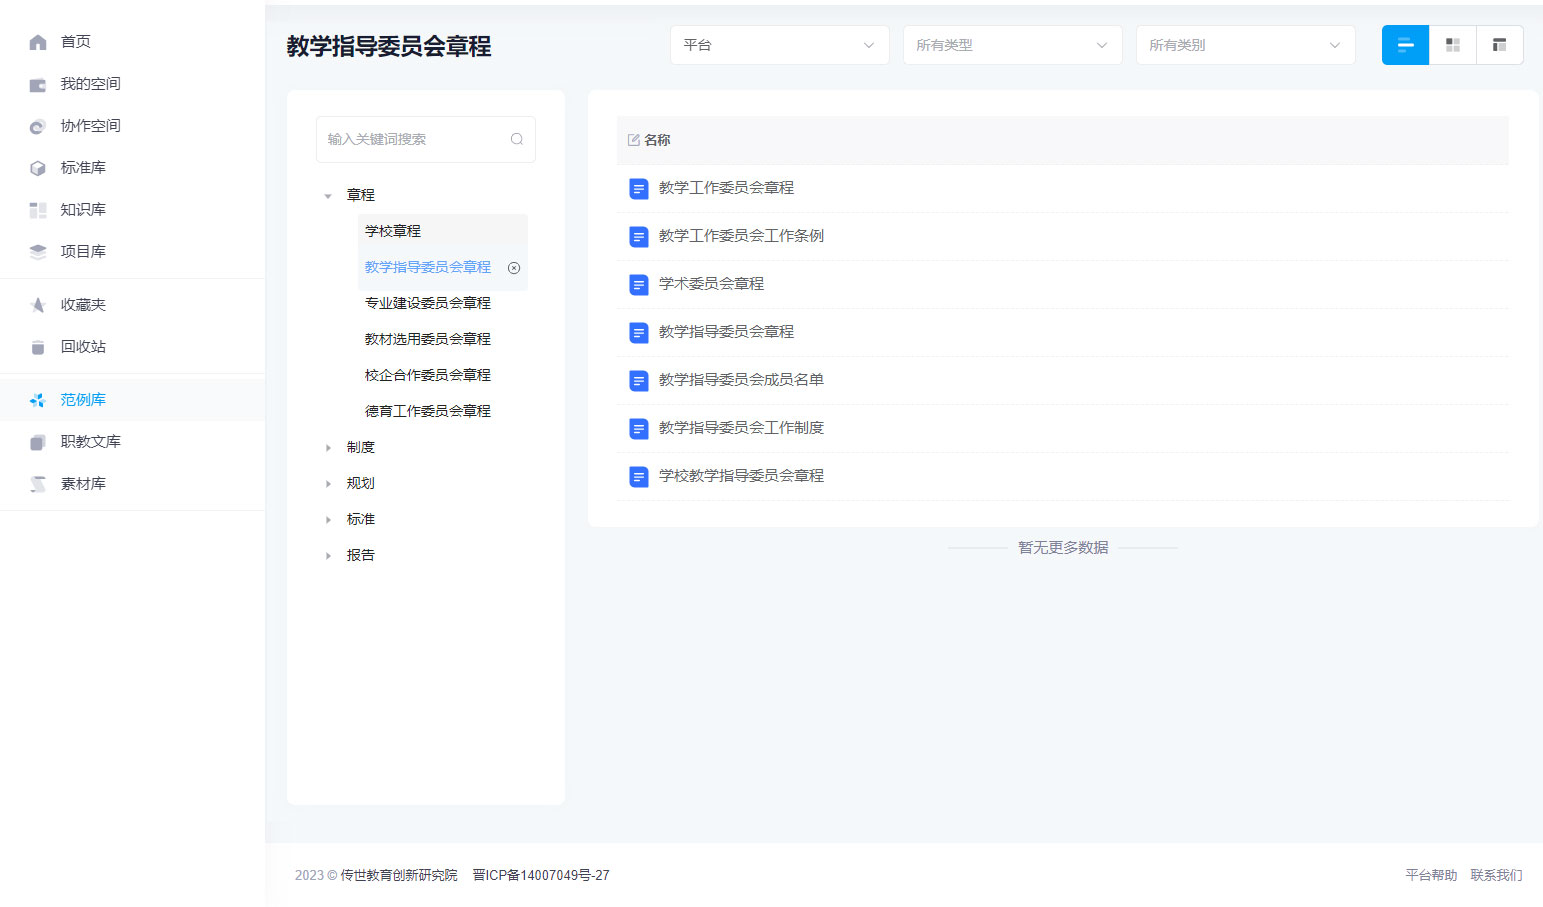Open 回收站 from the sidebar
This screenshot has height=907, width=1543.
click(x=83, y=347)
